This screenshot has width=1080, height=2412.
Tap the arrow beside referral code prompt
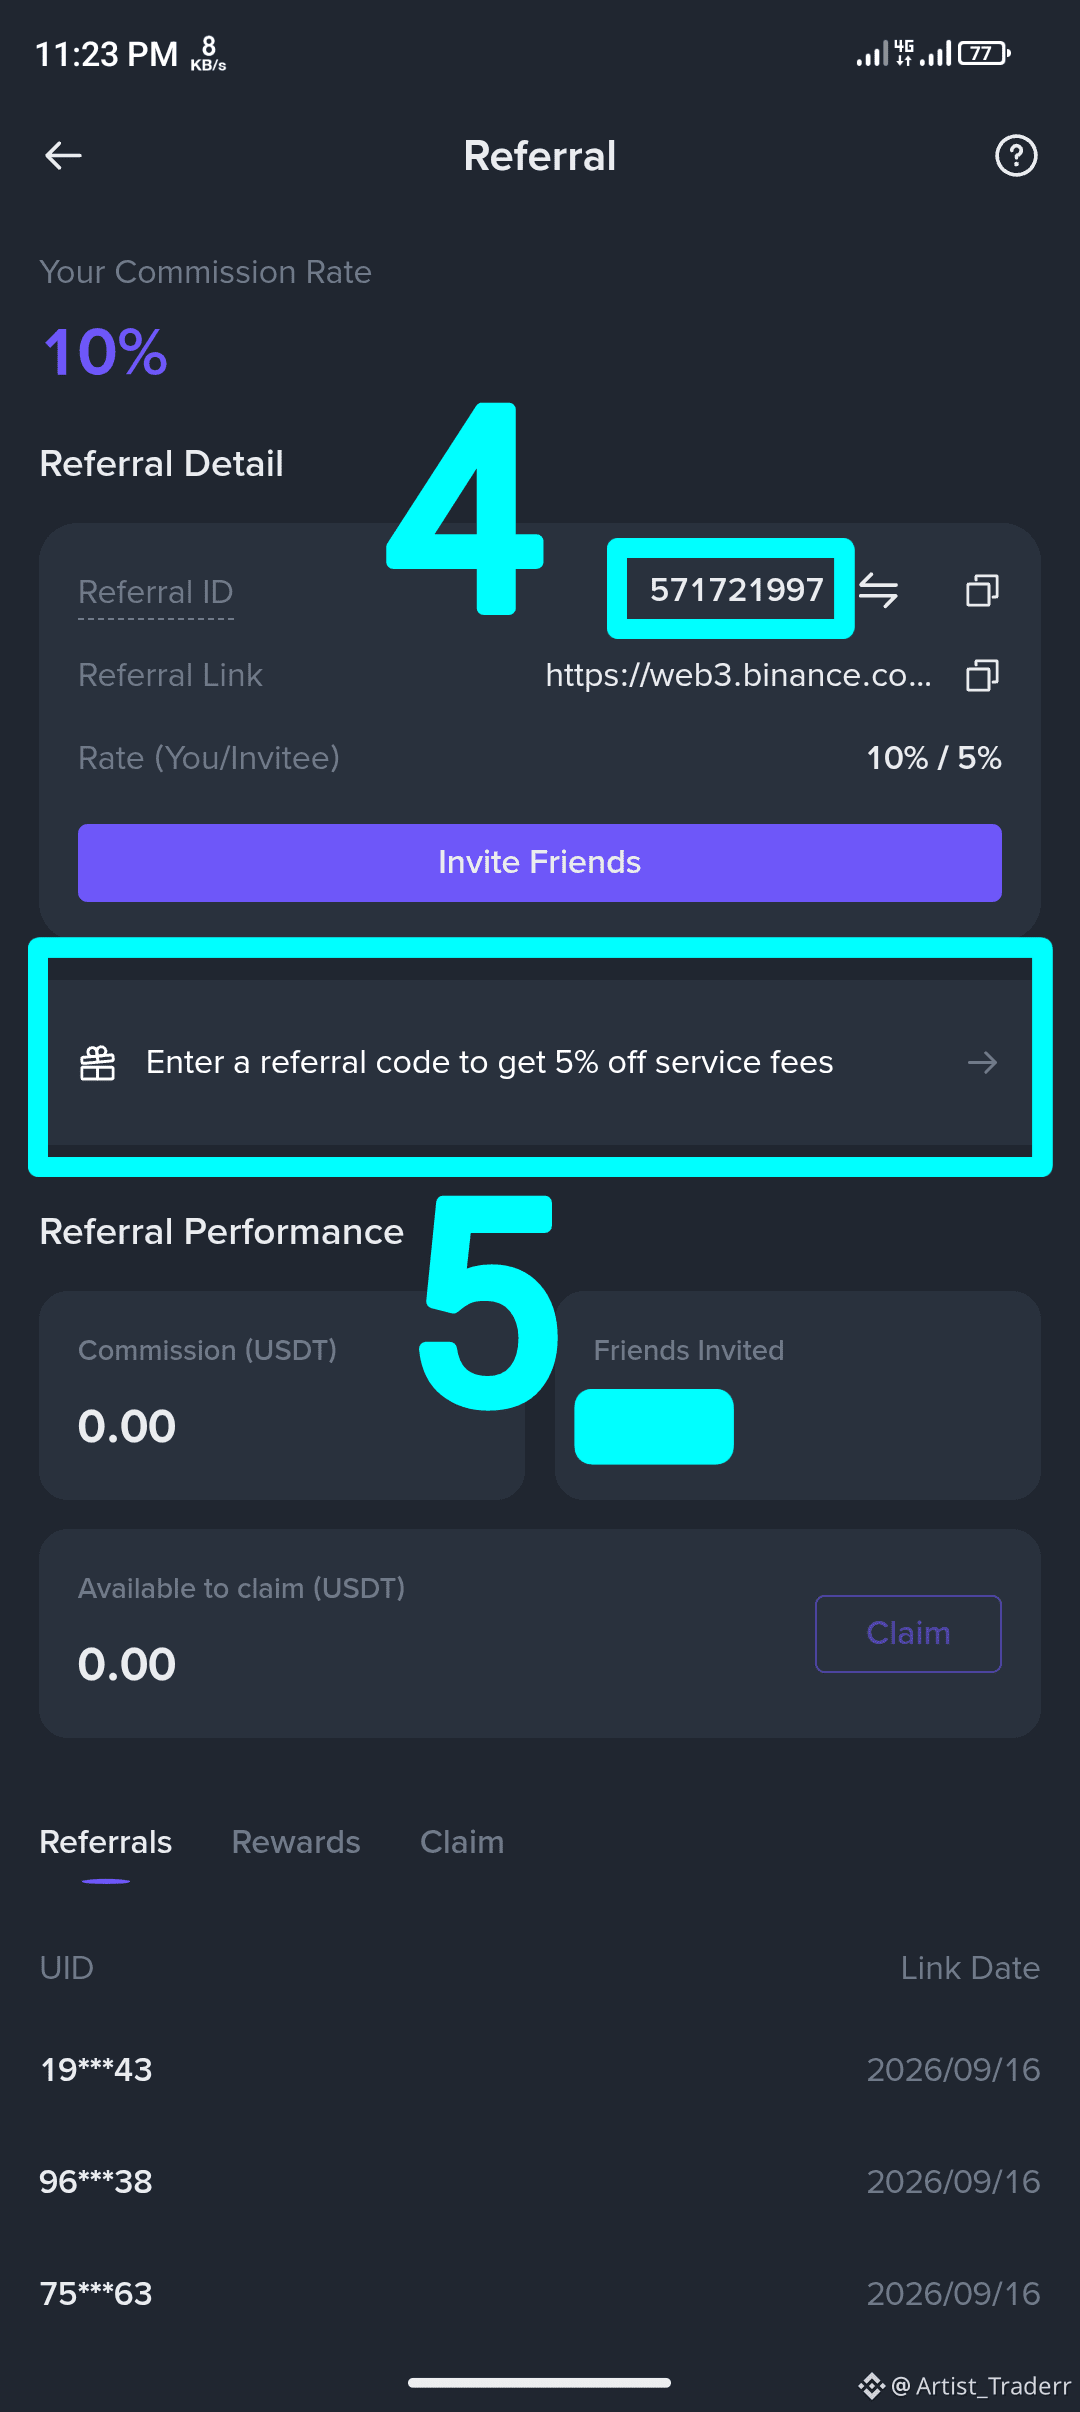click(982, 1062)
